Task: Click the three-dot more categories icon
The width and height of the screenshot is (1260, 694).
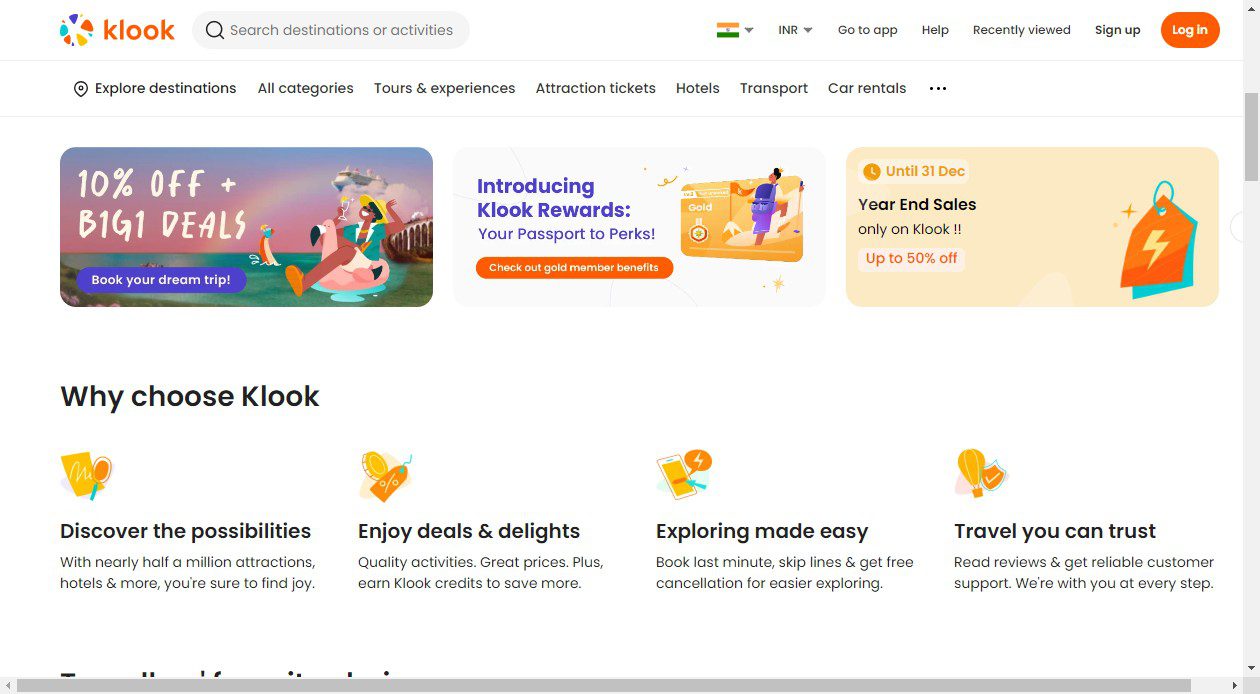Action: 937,89
